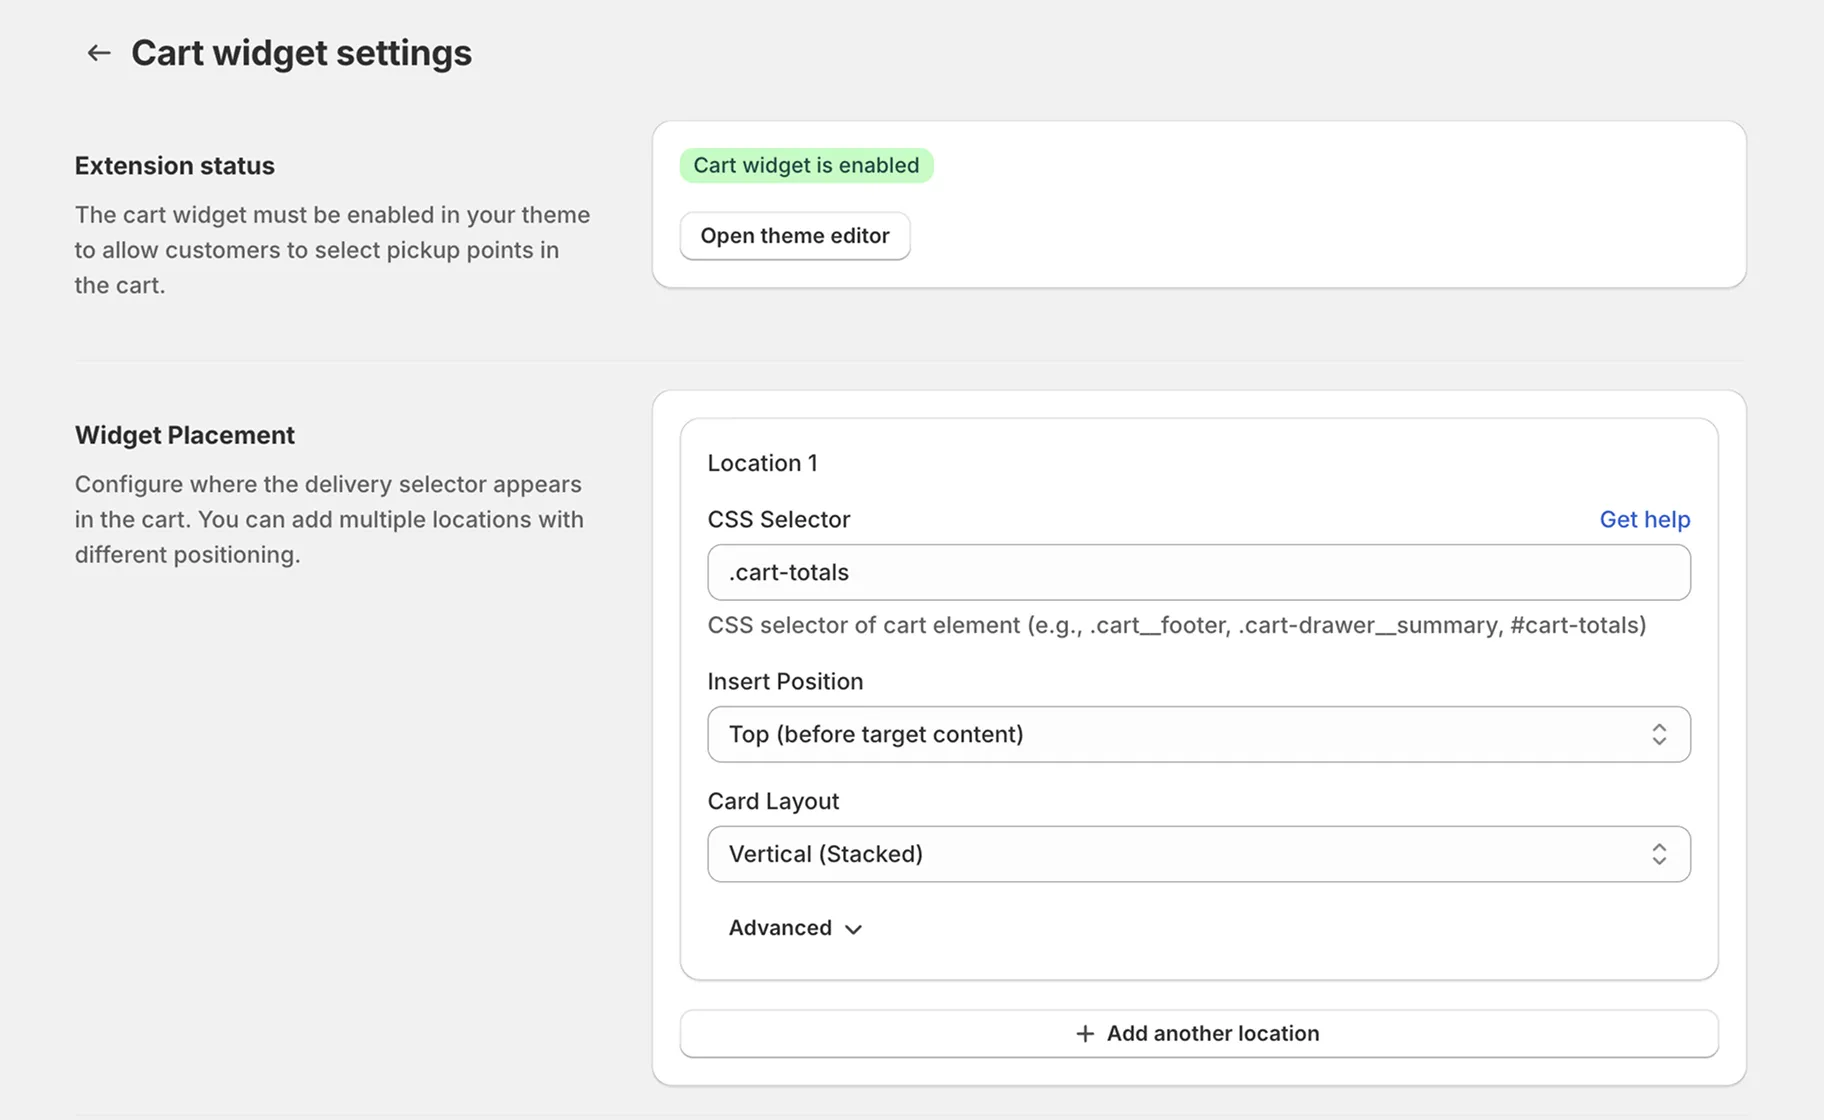Click the Insert Position up-down arrows icon
The width and height of the screenshot is (1824, 1120).
pos(1658,734)
